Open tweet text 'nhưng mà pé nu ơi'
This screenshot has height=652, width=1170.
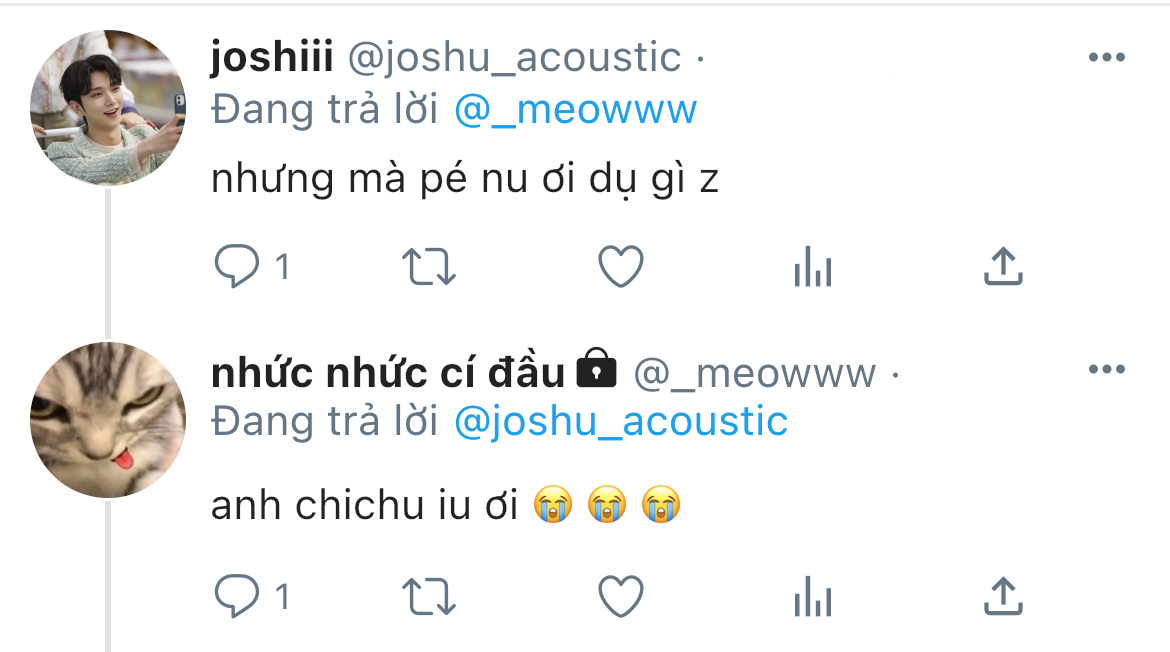393,179
